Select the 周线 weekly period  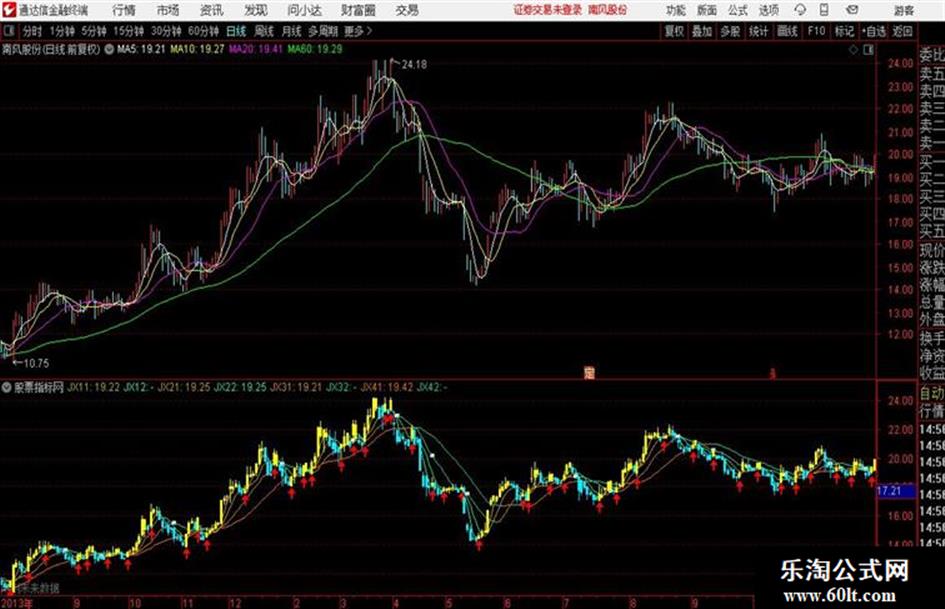pos(264,31)
